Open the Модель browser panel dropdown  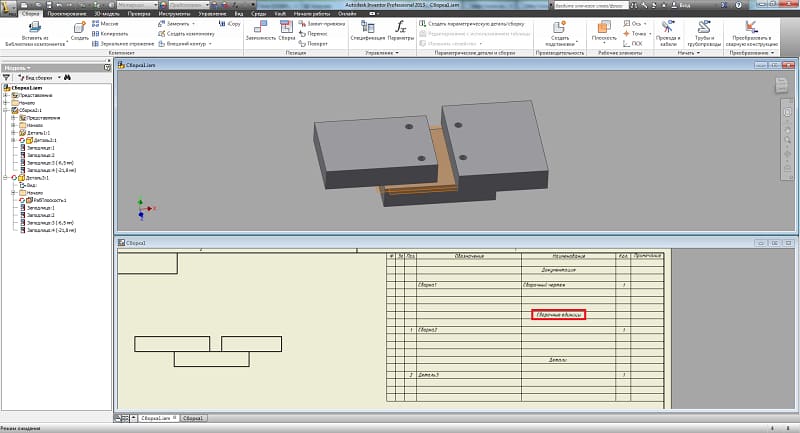pyautogui.click(x=18, y=68)
